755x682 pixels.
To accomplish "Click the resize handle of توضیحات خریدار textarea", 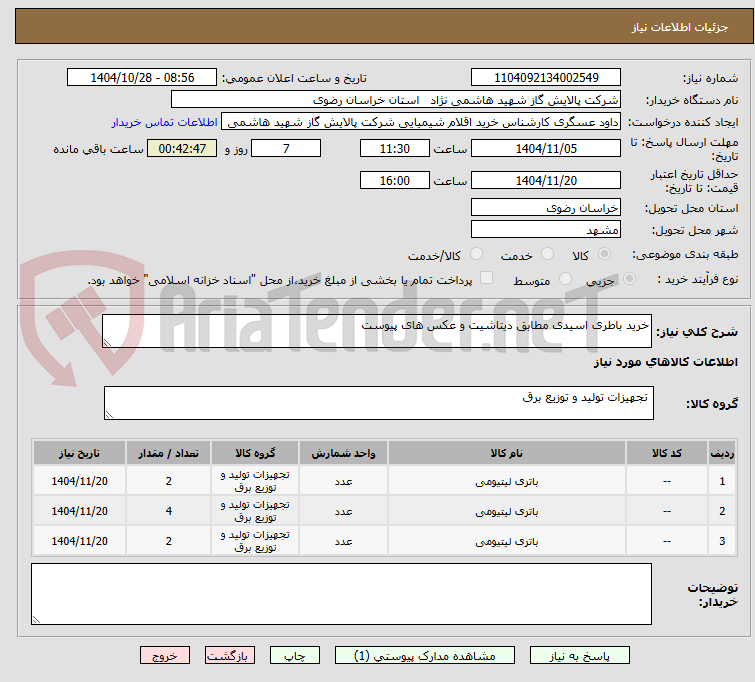I will [36, 620].
